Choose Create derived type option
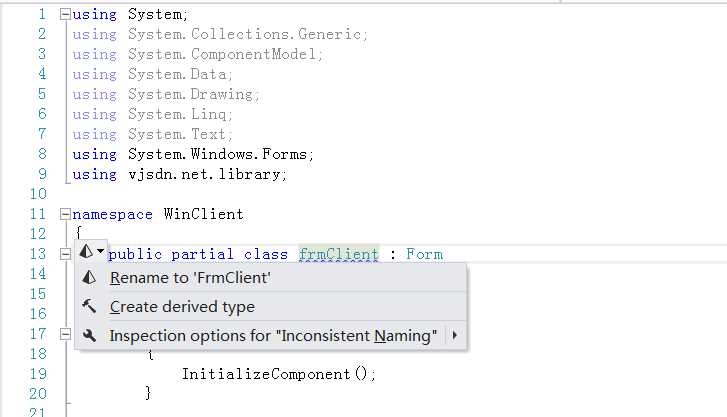727x417 pixels. pyautogui.click(x=271, y=307)
